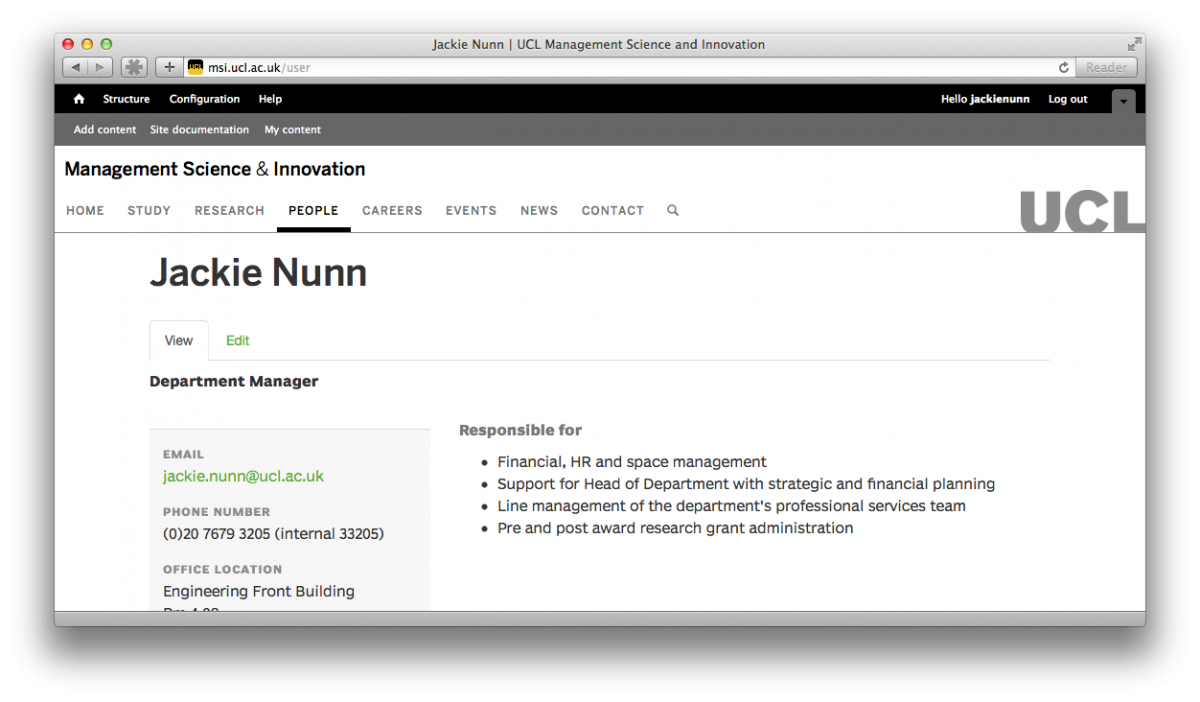Screen dimensions: 1200x702
Task: Click the 'Line management' bullet text
Action: tap(732, 506)
